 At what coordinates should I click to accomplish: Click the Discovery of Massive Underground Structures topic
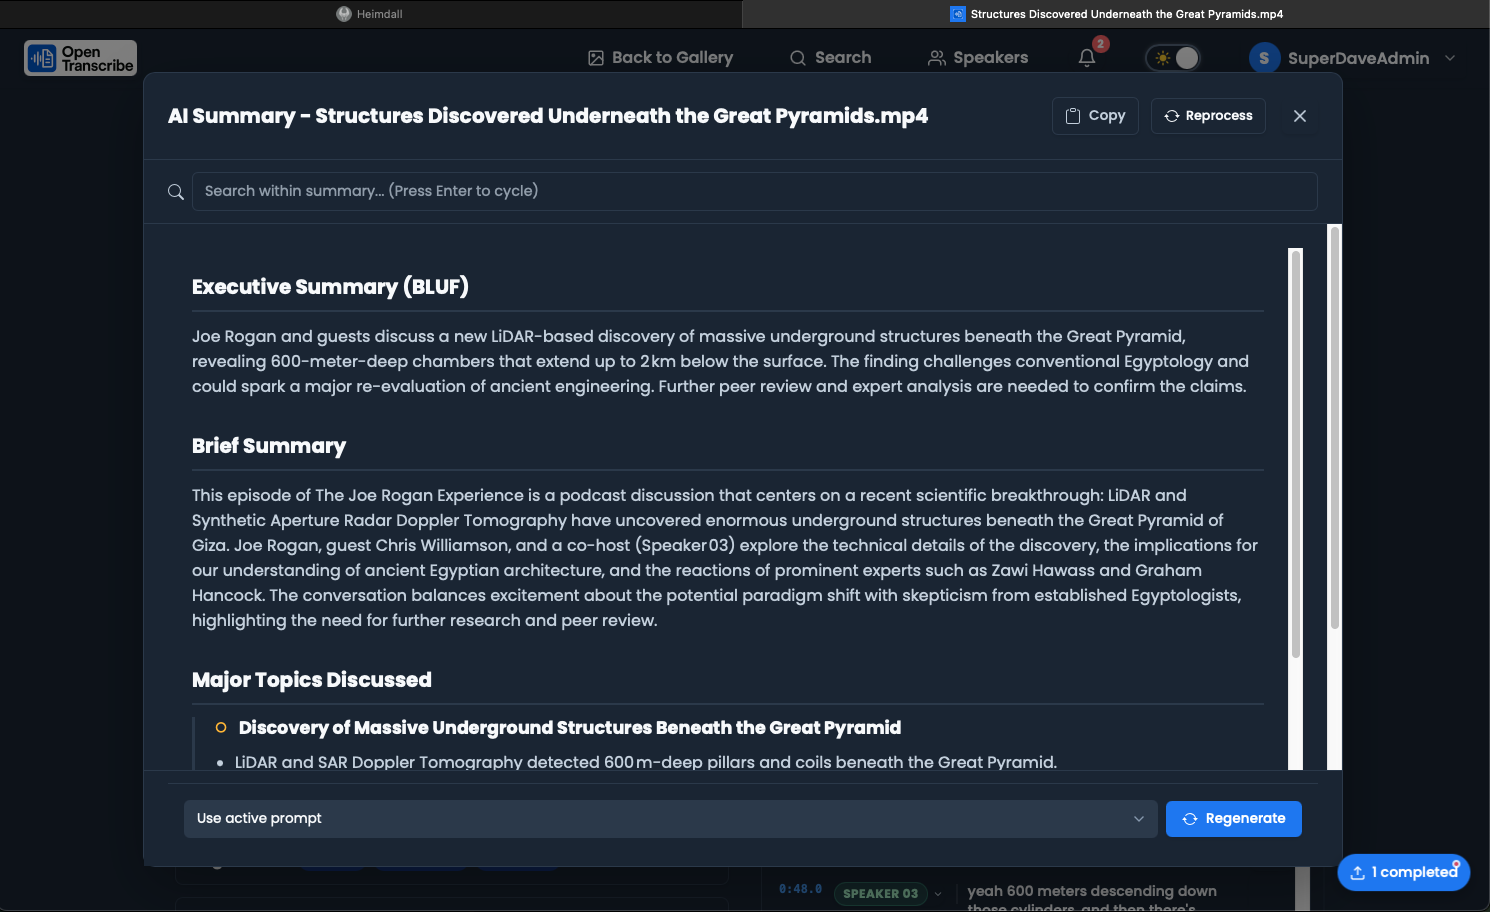(570, 728)
